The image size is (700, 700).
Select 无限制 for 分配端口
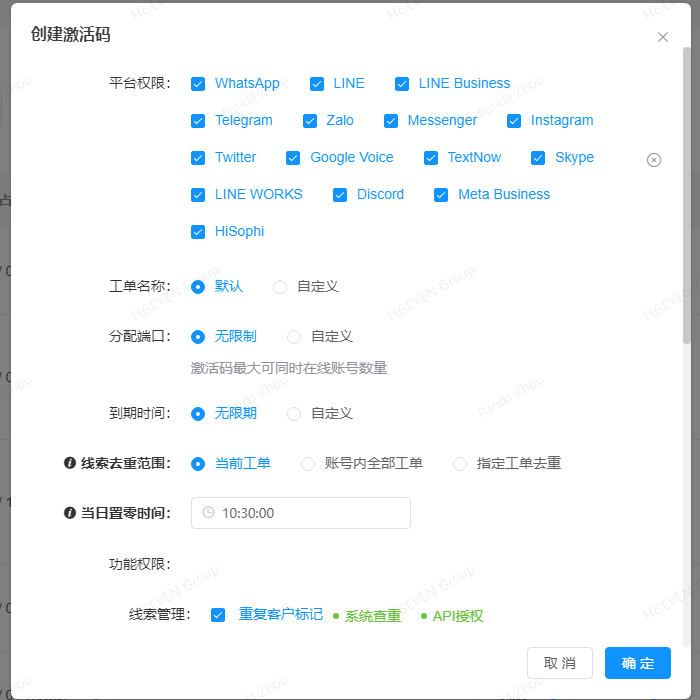tap(198, 337)
